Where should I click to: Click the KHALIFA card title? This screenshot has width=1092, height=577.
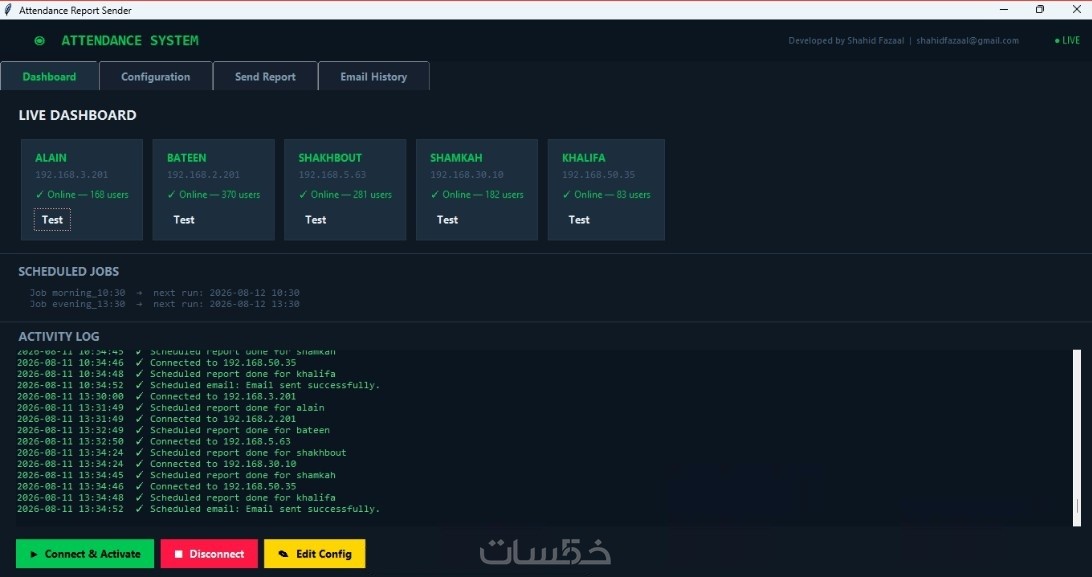(x=584, y=158)
